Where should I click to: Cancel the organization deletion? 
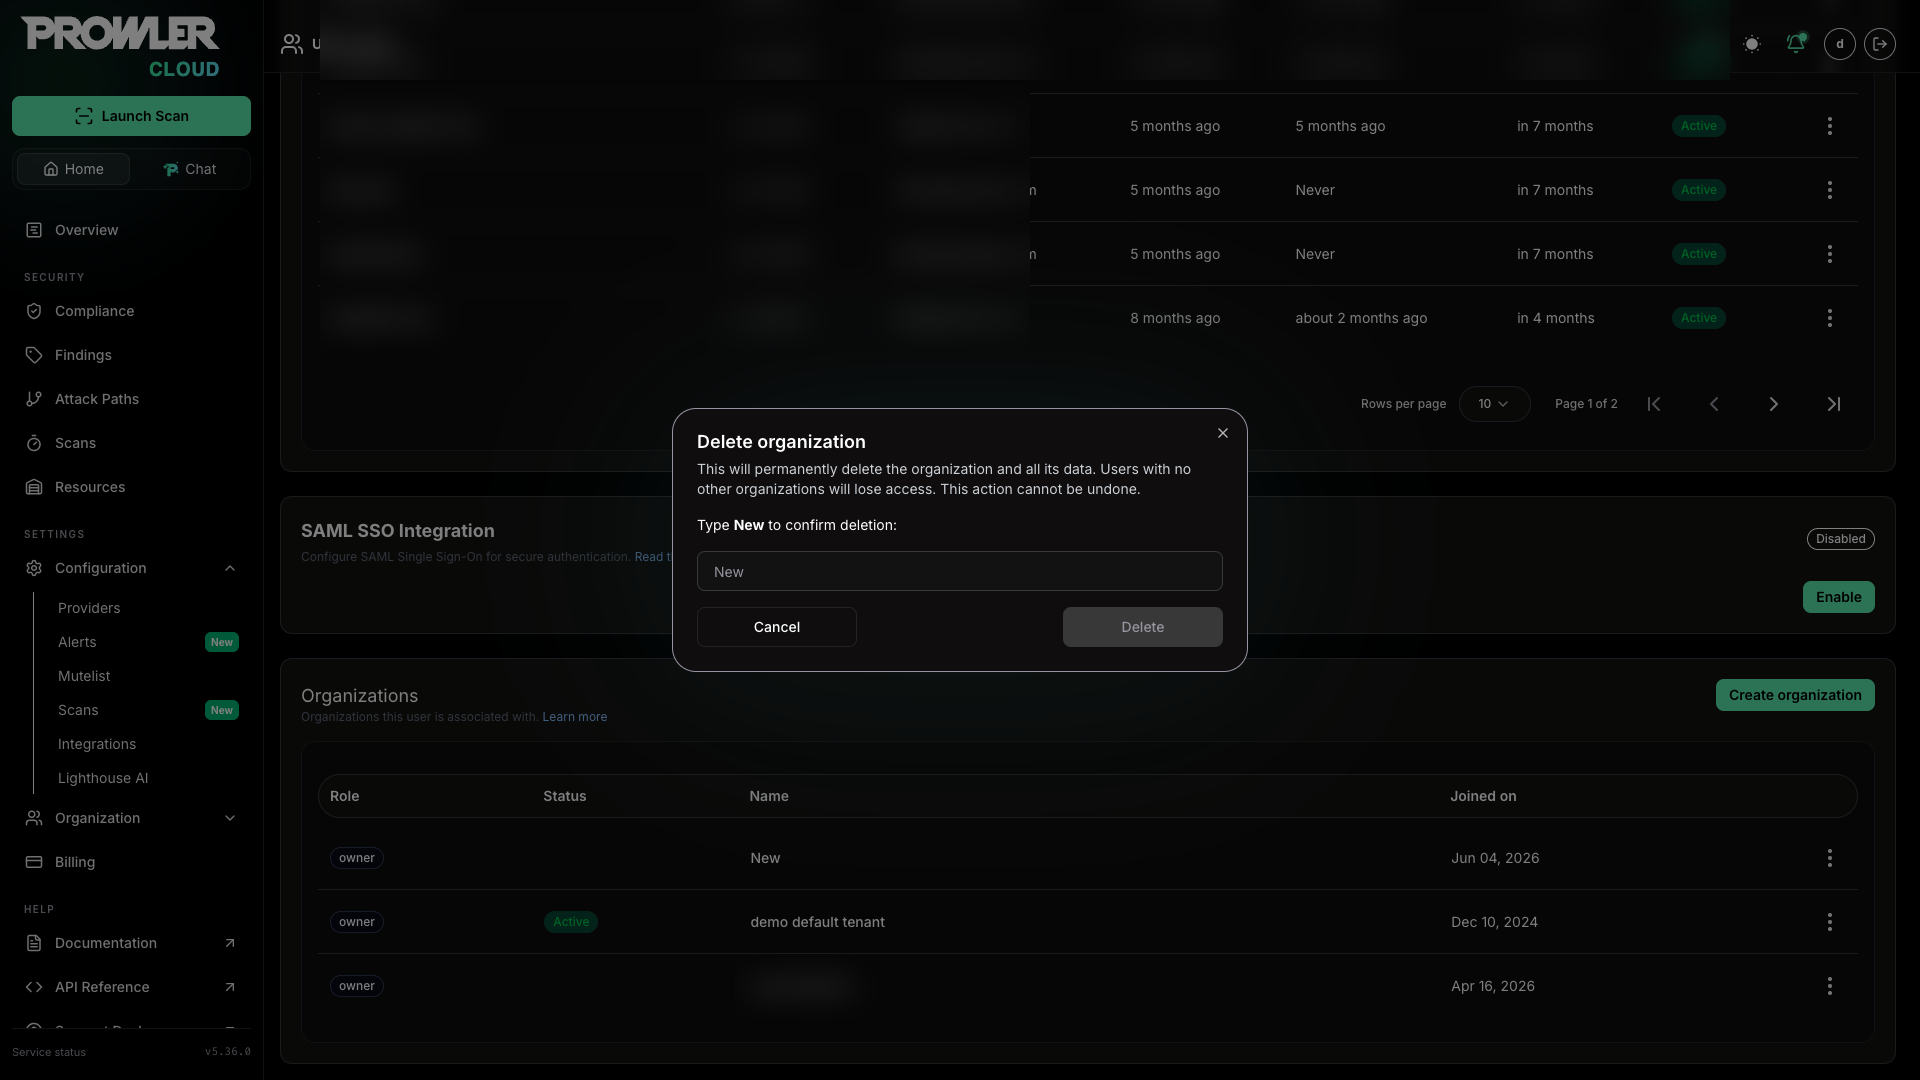tap(776, 627)
